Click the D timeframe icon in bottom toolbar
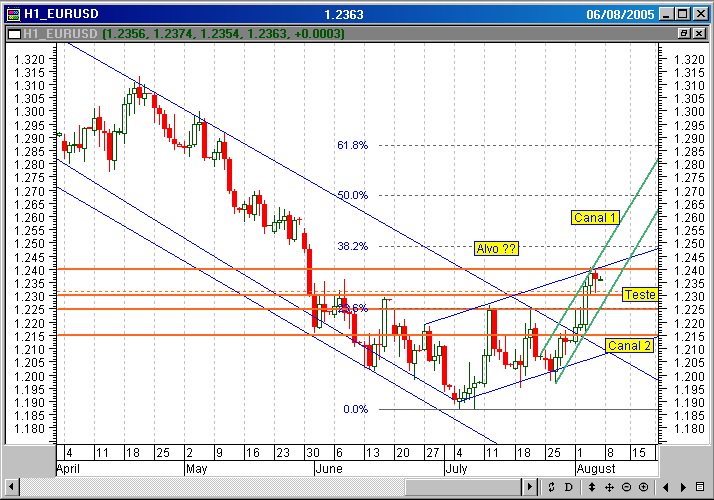The height and width of the screenshot is (500, 714). (568, 487)
